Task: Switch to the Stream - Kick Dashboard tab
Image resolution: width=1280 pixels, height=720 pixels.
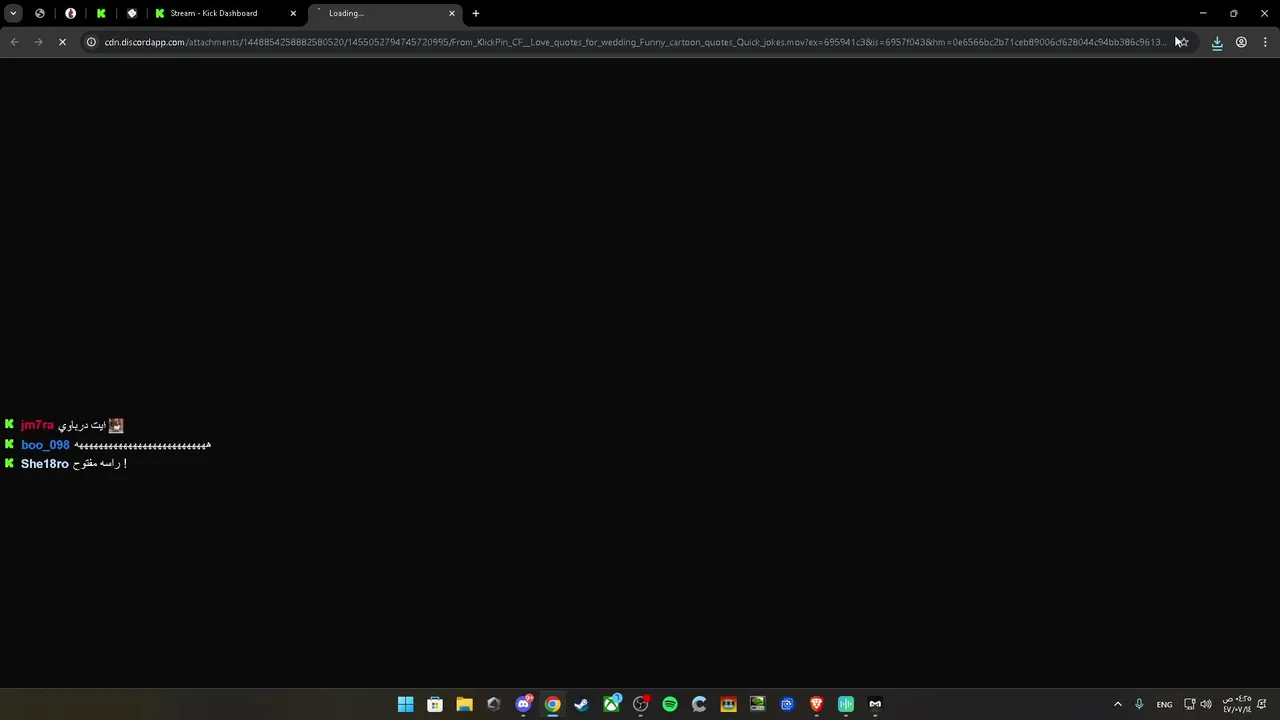Action: click(x=225, y=13)
